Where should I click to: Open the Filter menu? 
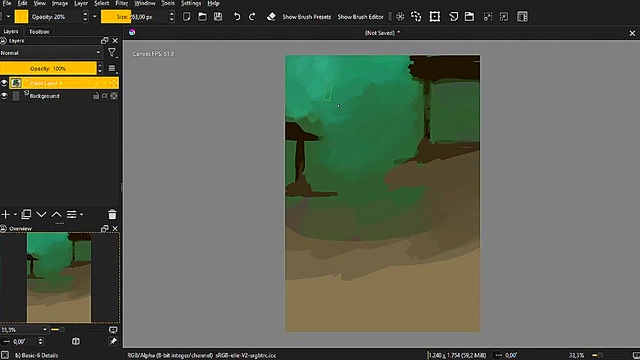coord(122,3)
